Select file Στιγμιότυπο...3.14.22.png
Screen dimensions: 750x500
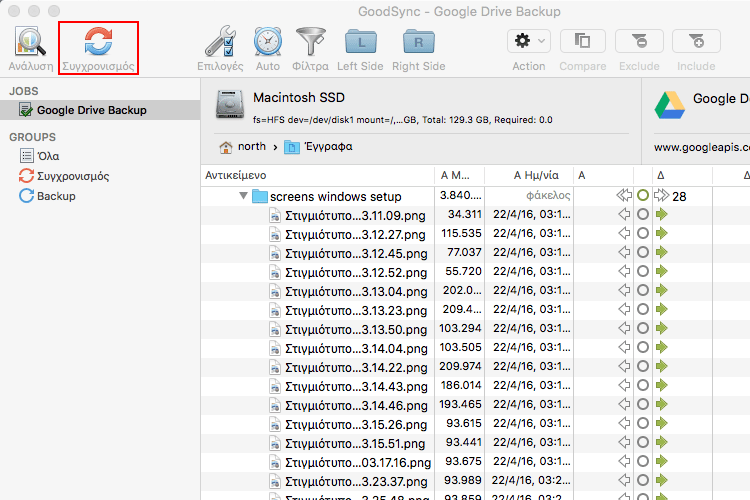[x=356, y=368]
